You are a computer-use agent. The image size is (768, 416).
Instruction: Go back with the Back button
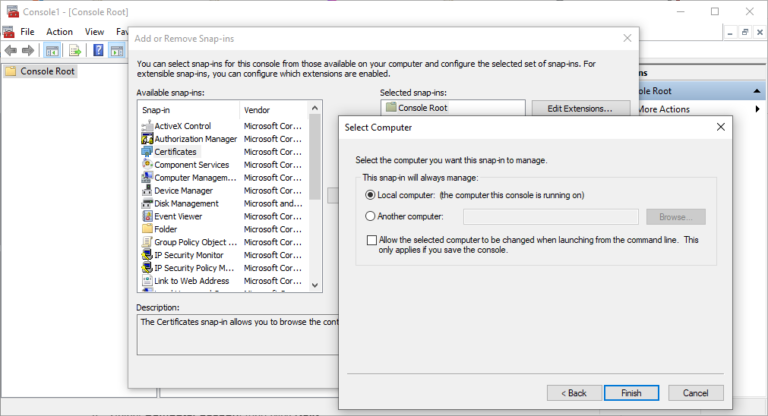[573, 393]
